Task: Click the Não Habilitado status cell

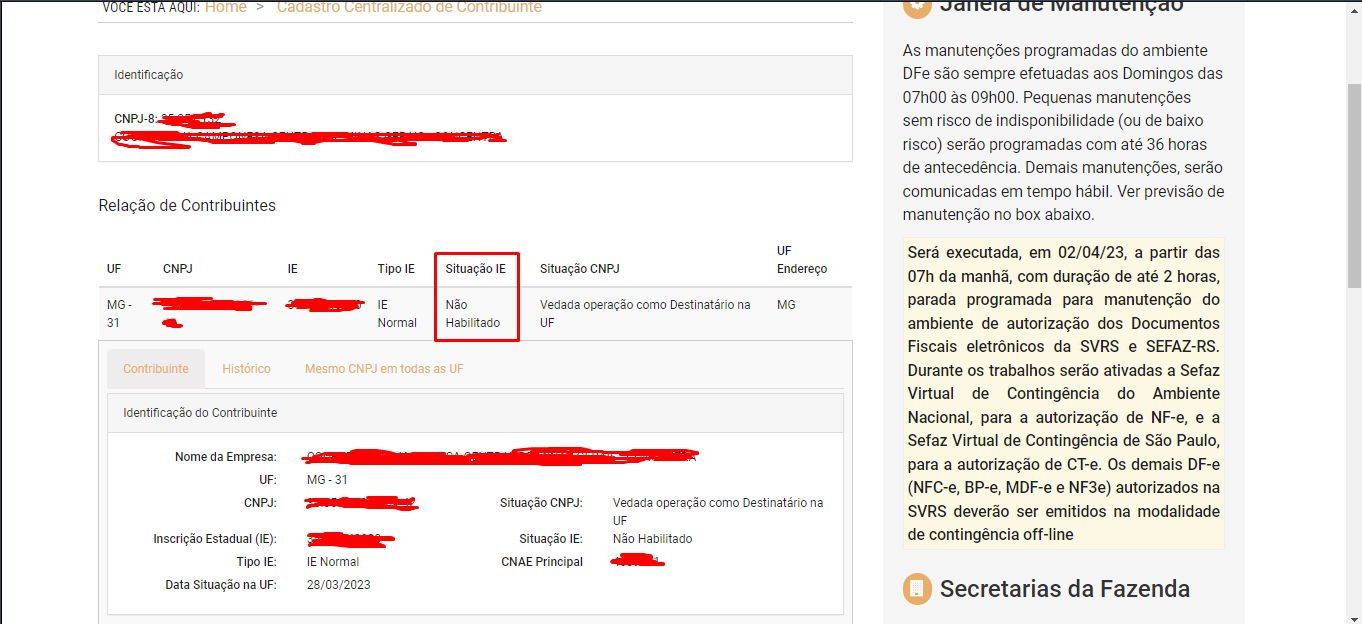Action: pos(473,314)
